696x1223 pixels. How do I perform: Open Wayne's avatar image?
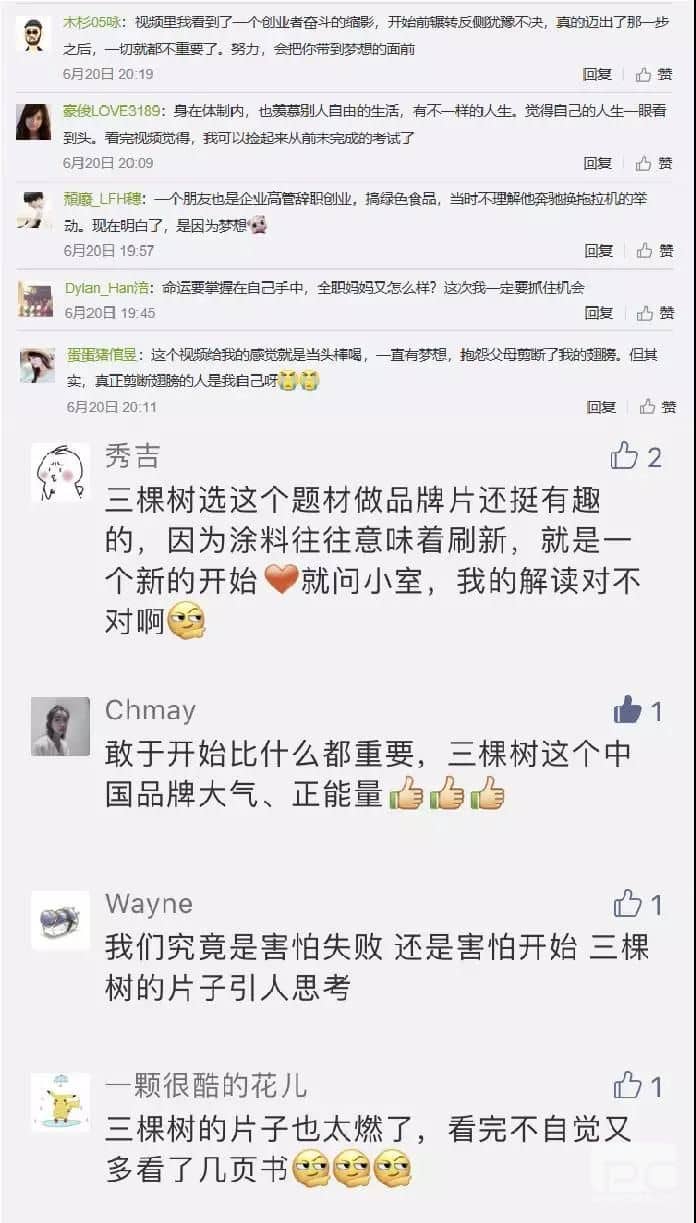tap(60, 920)
